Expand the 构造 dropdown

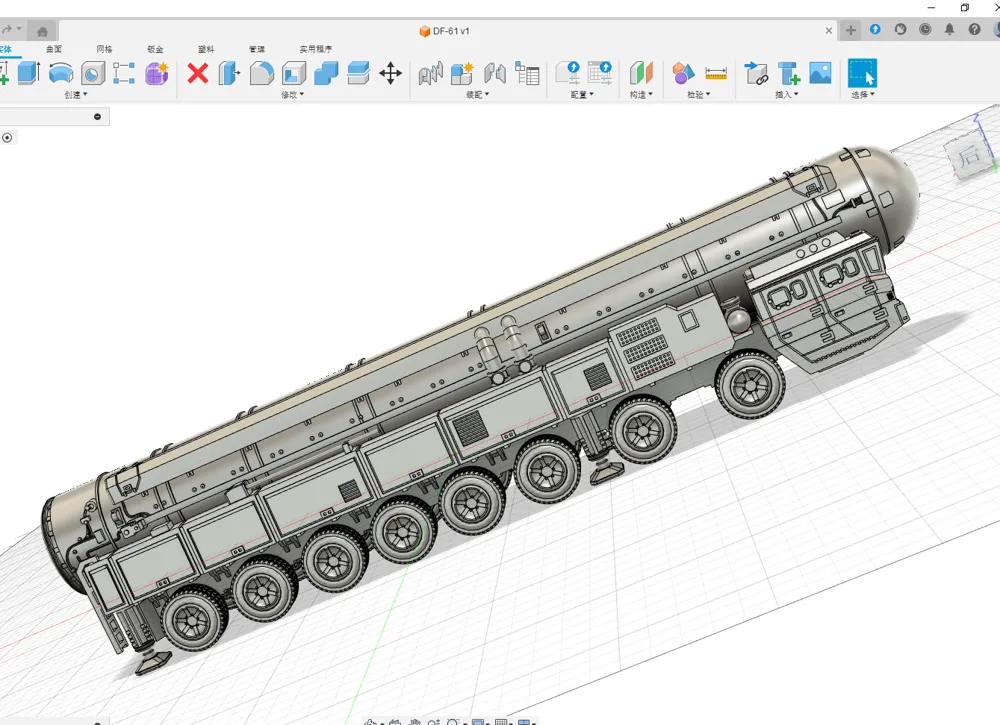642,94
